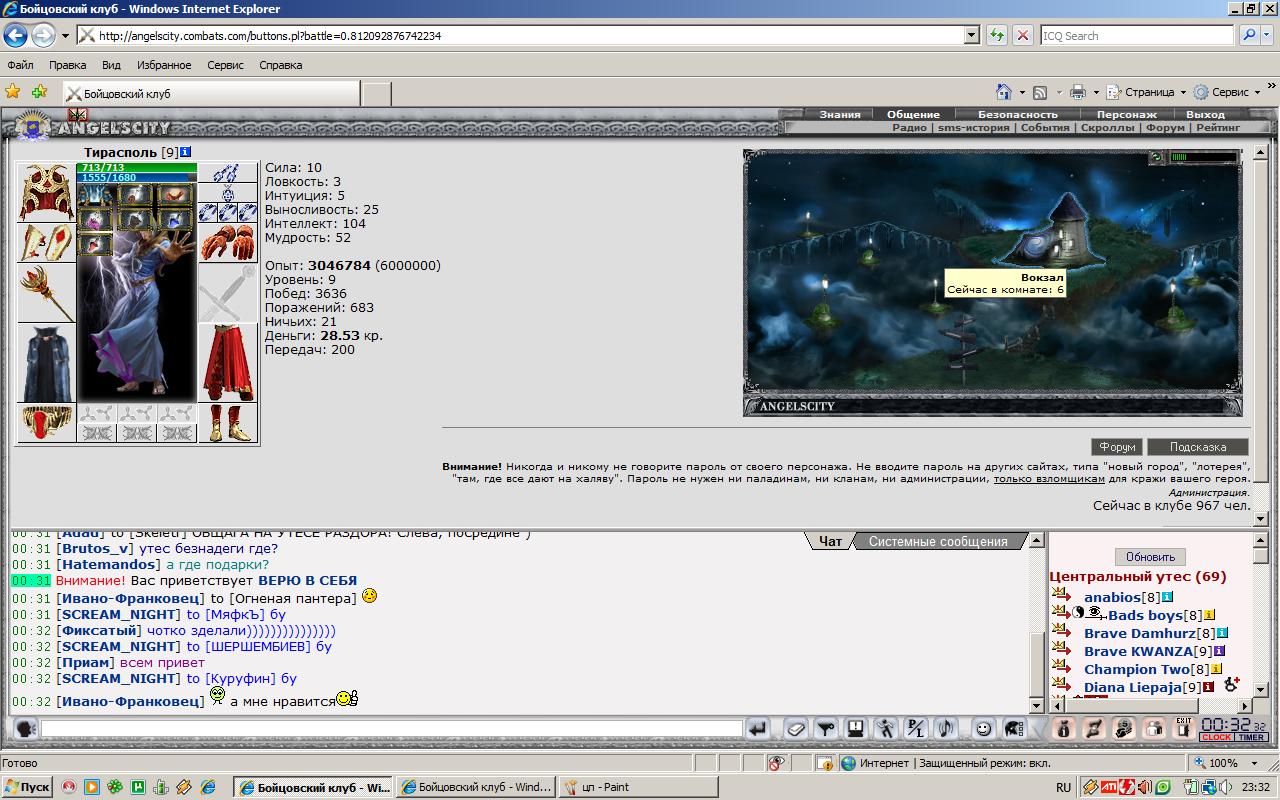Click the Пуск start button
The height and width of the screenshot is (800, 1280).
[27, 787]
